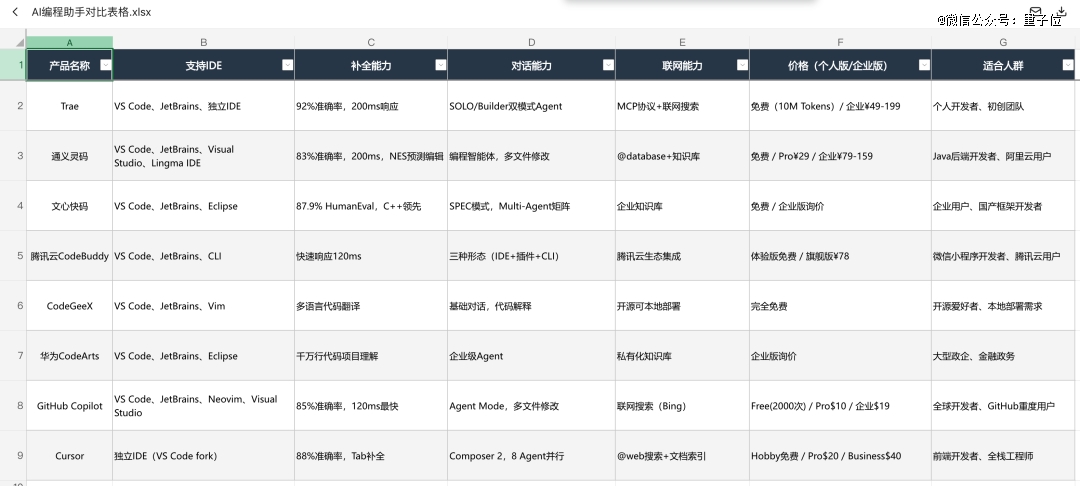Click the select-all corner triangle of the sheet
The image size is (1080, 486).
point(19,42)
